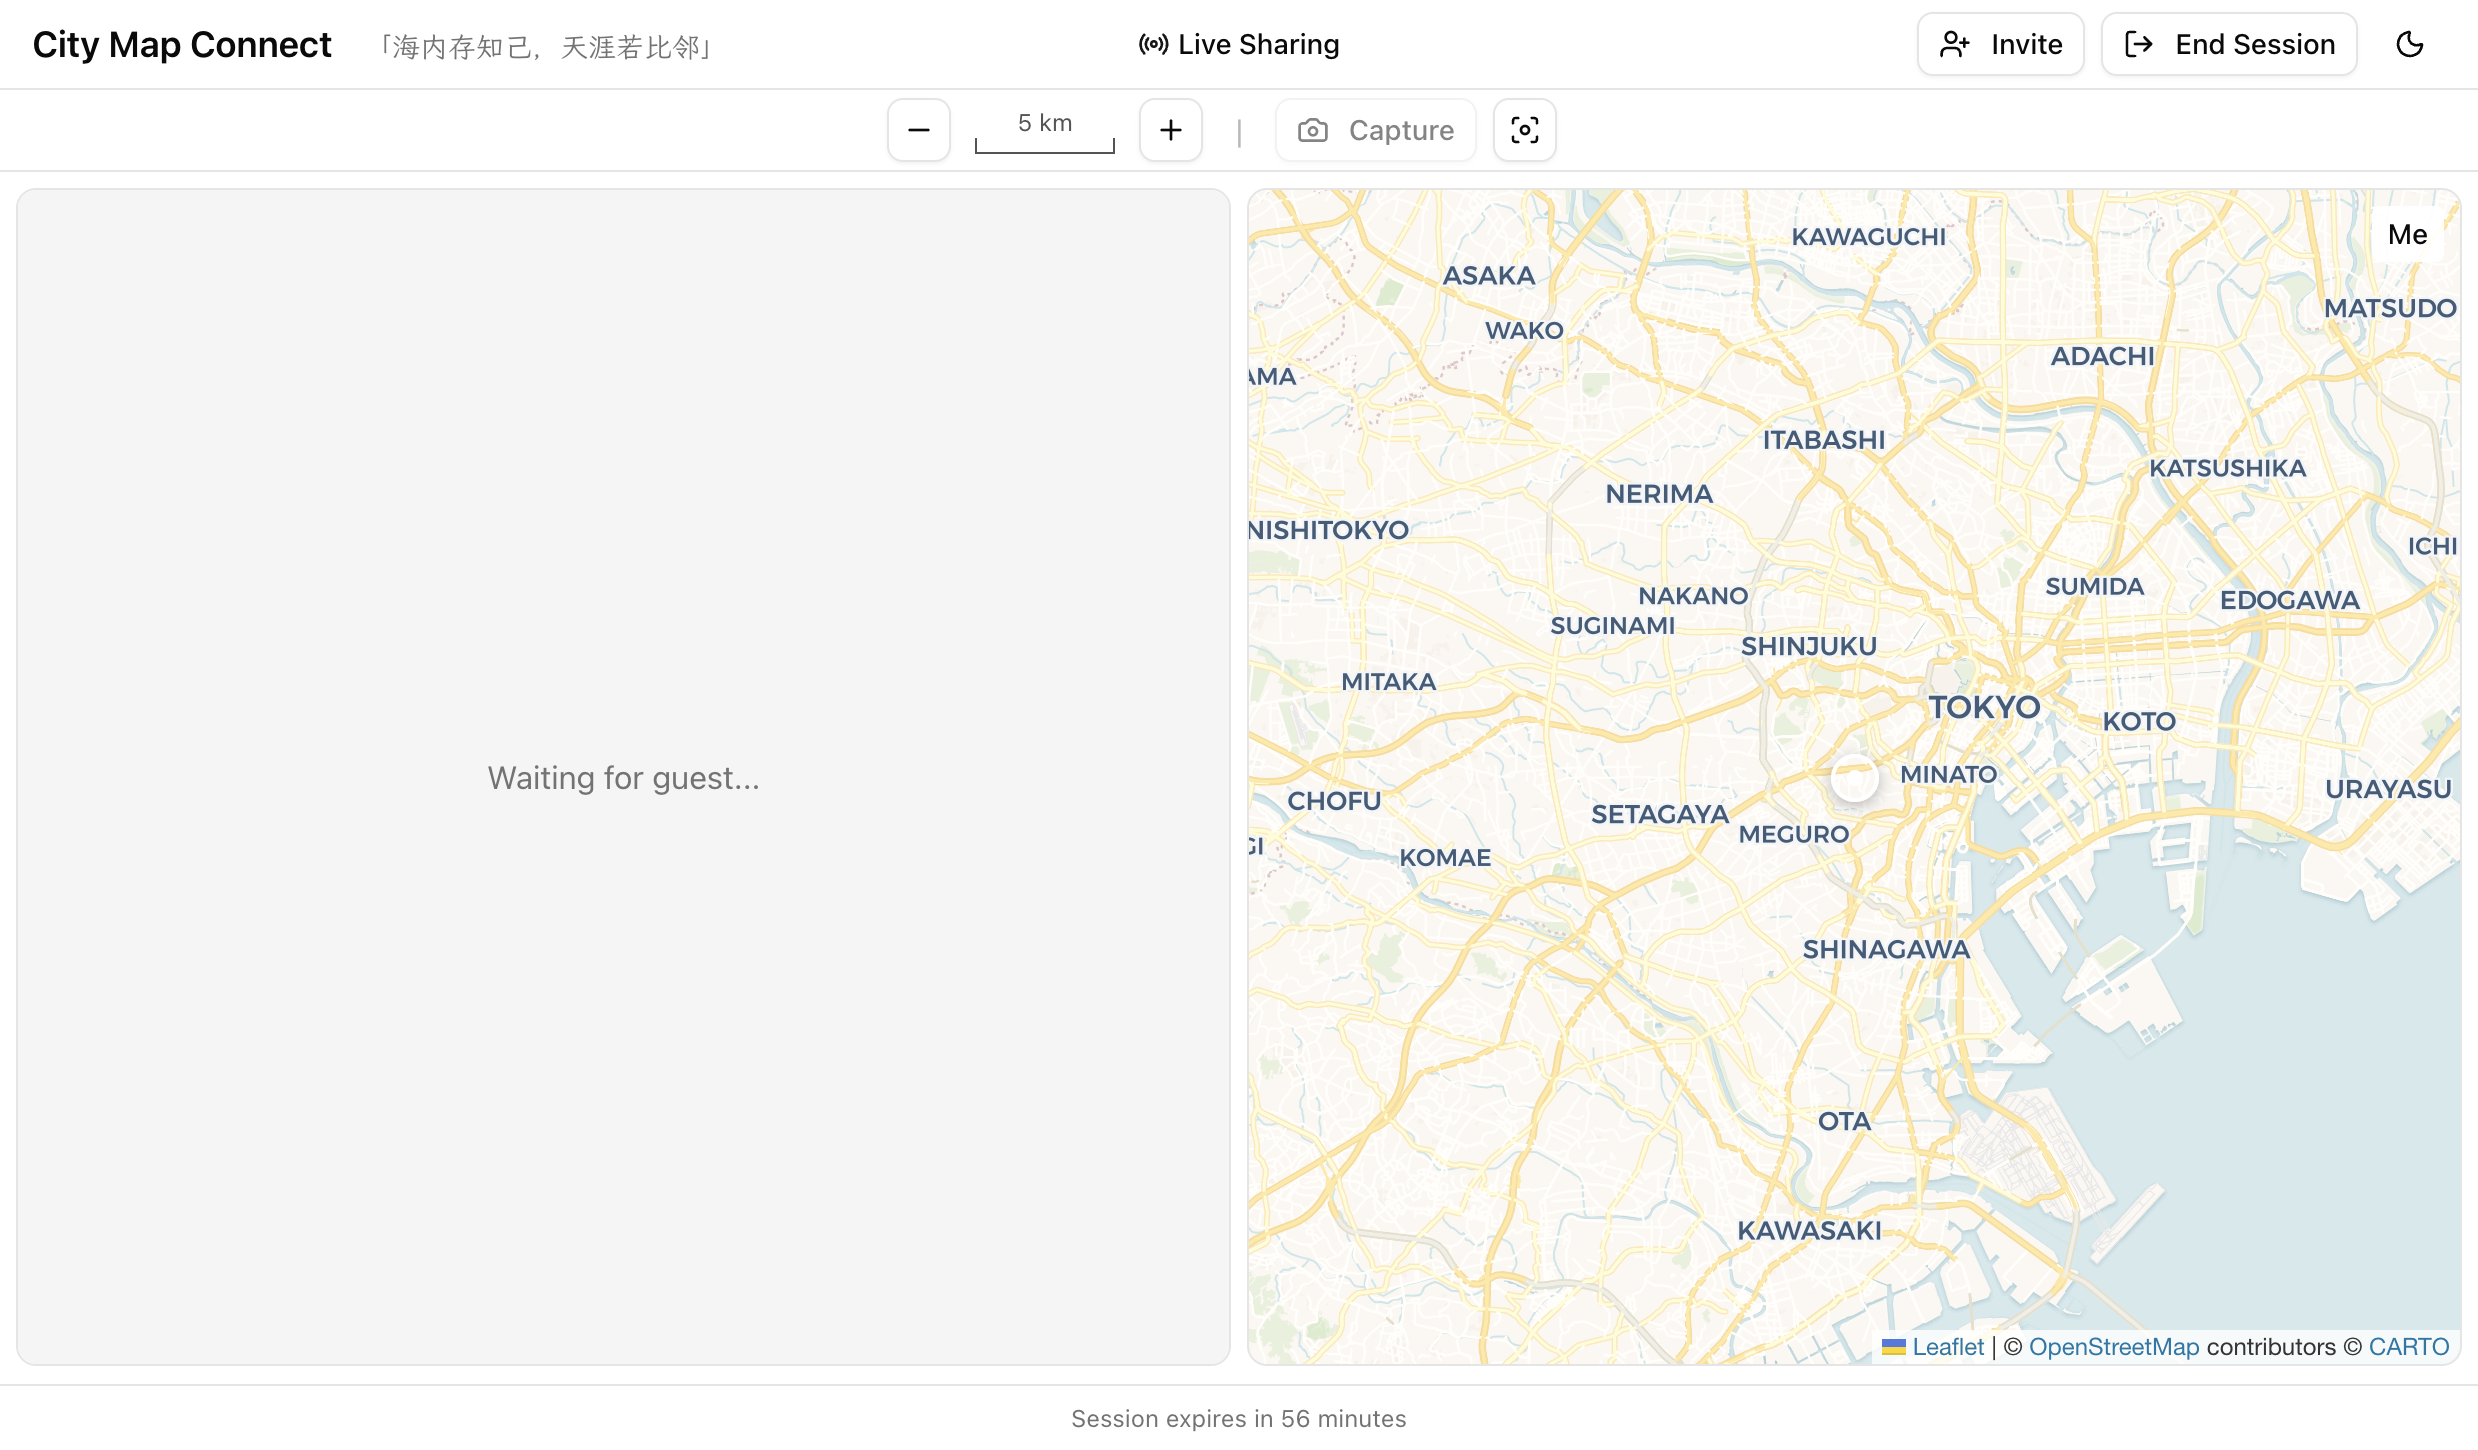The width and height of the screenshot is (2478, 1450).
Task: Open the Leaflet attribution link
Action: coord(1947,1347)
